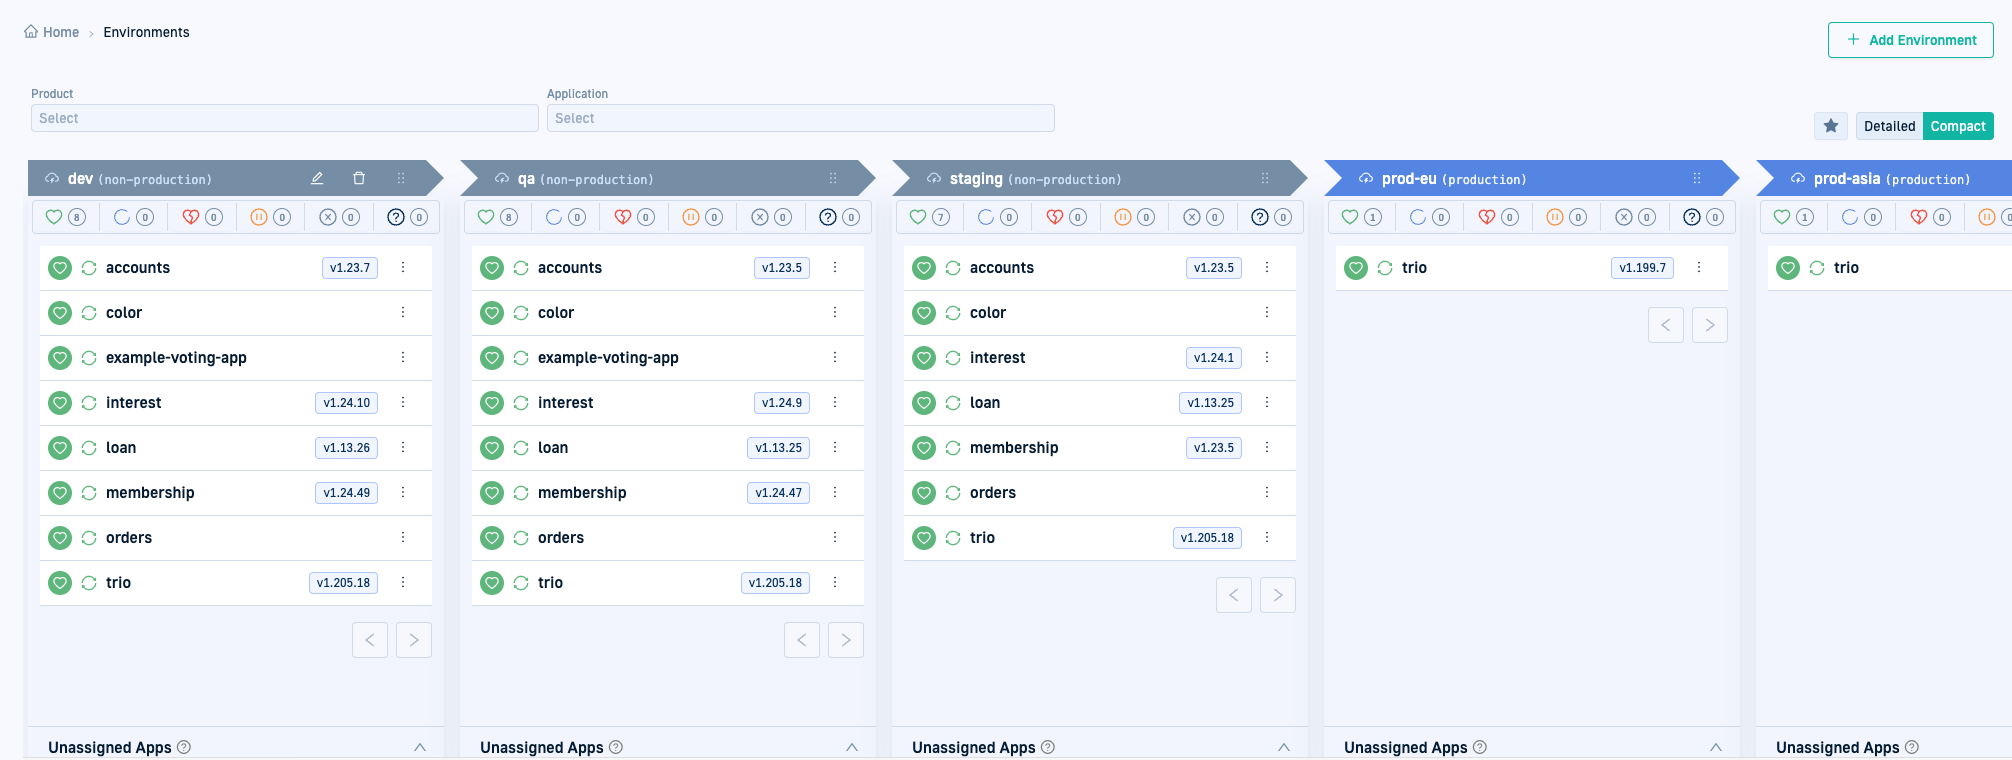Screen dimensions: 2012x760
Task: Open the Product select dropdown
Action: click(x=284, y=118)
